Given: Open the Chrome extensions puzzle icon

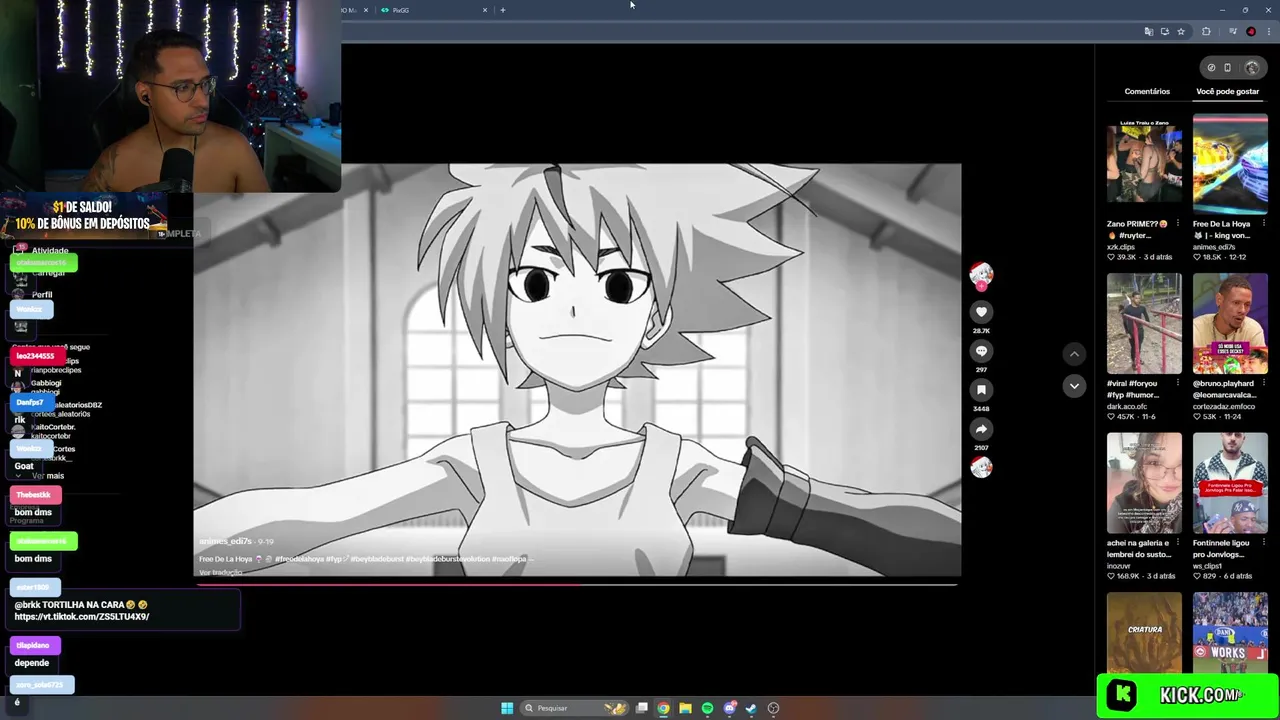Looking at the screenshot, I should [x=1206, y=32].
